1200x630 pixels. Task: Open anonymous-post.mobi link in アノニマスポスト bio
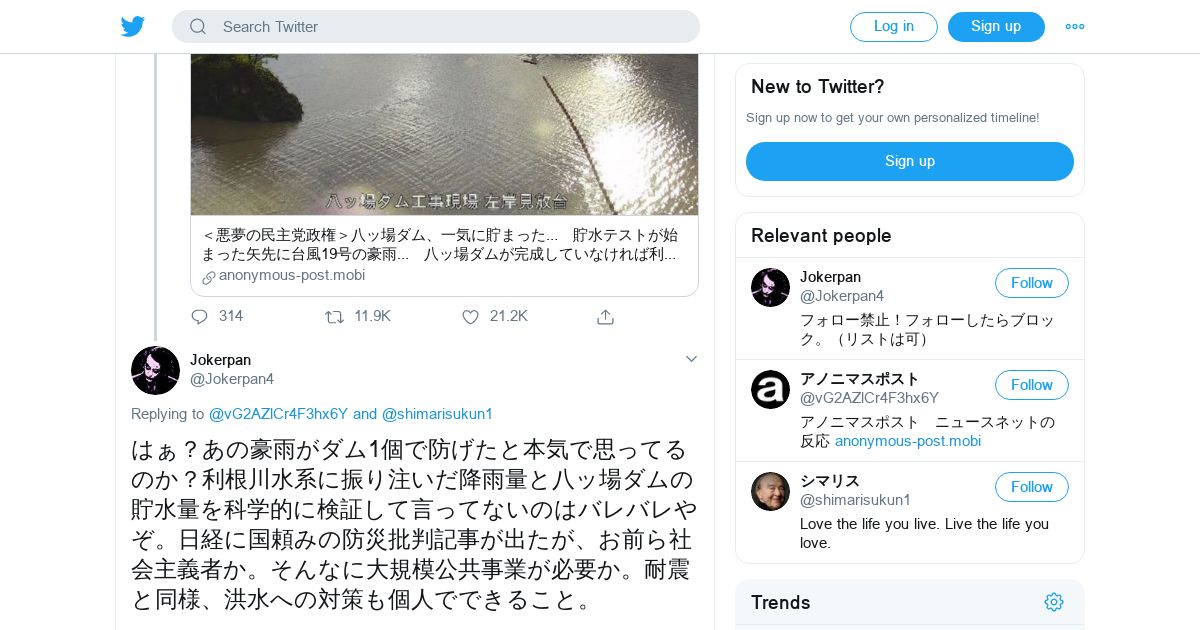pos(908,441)
